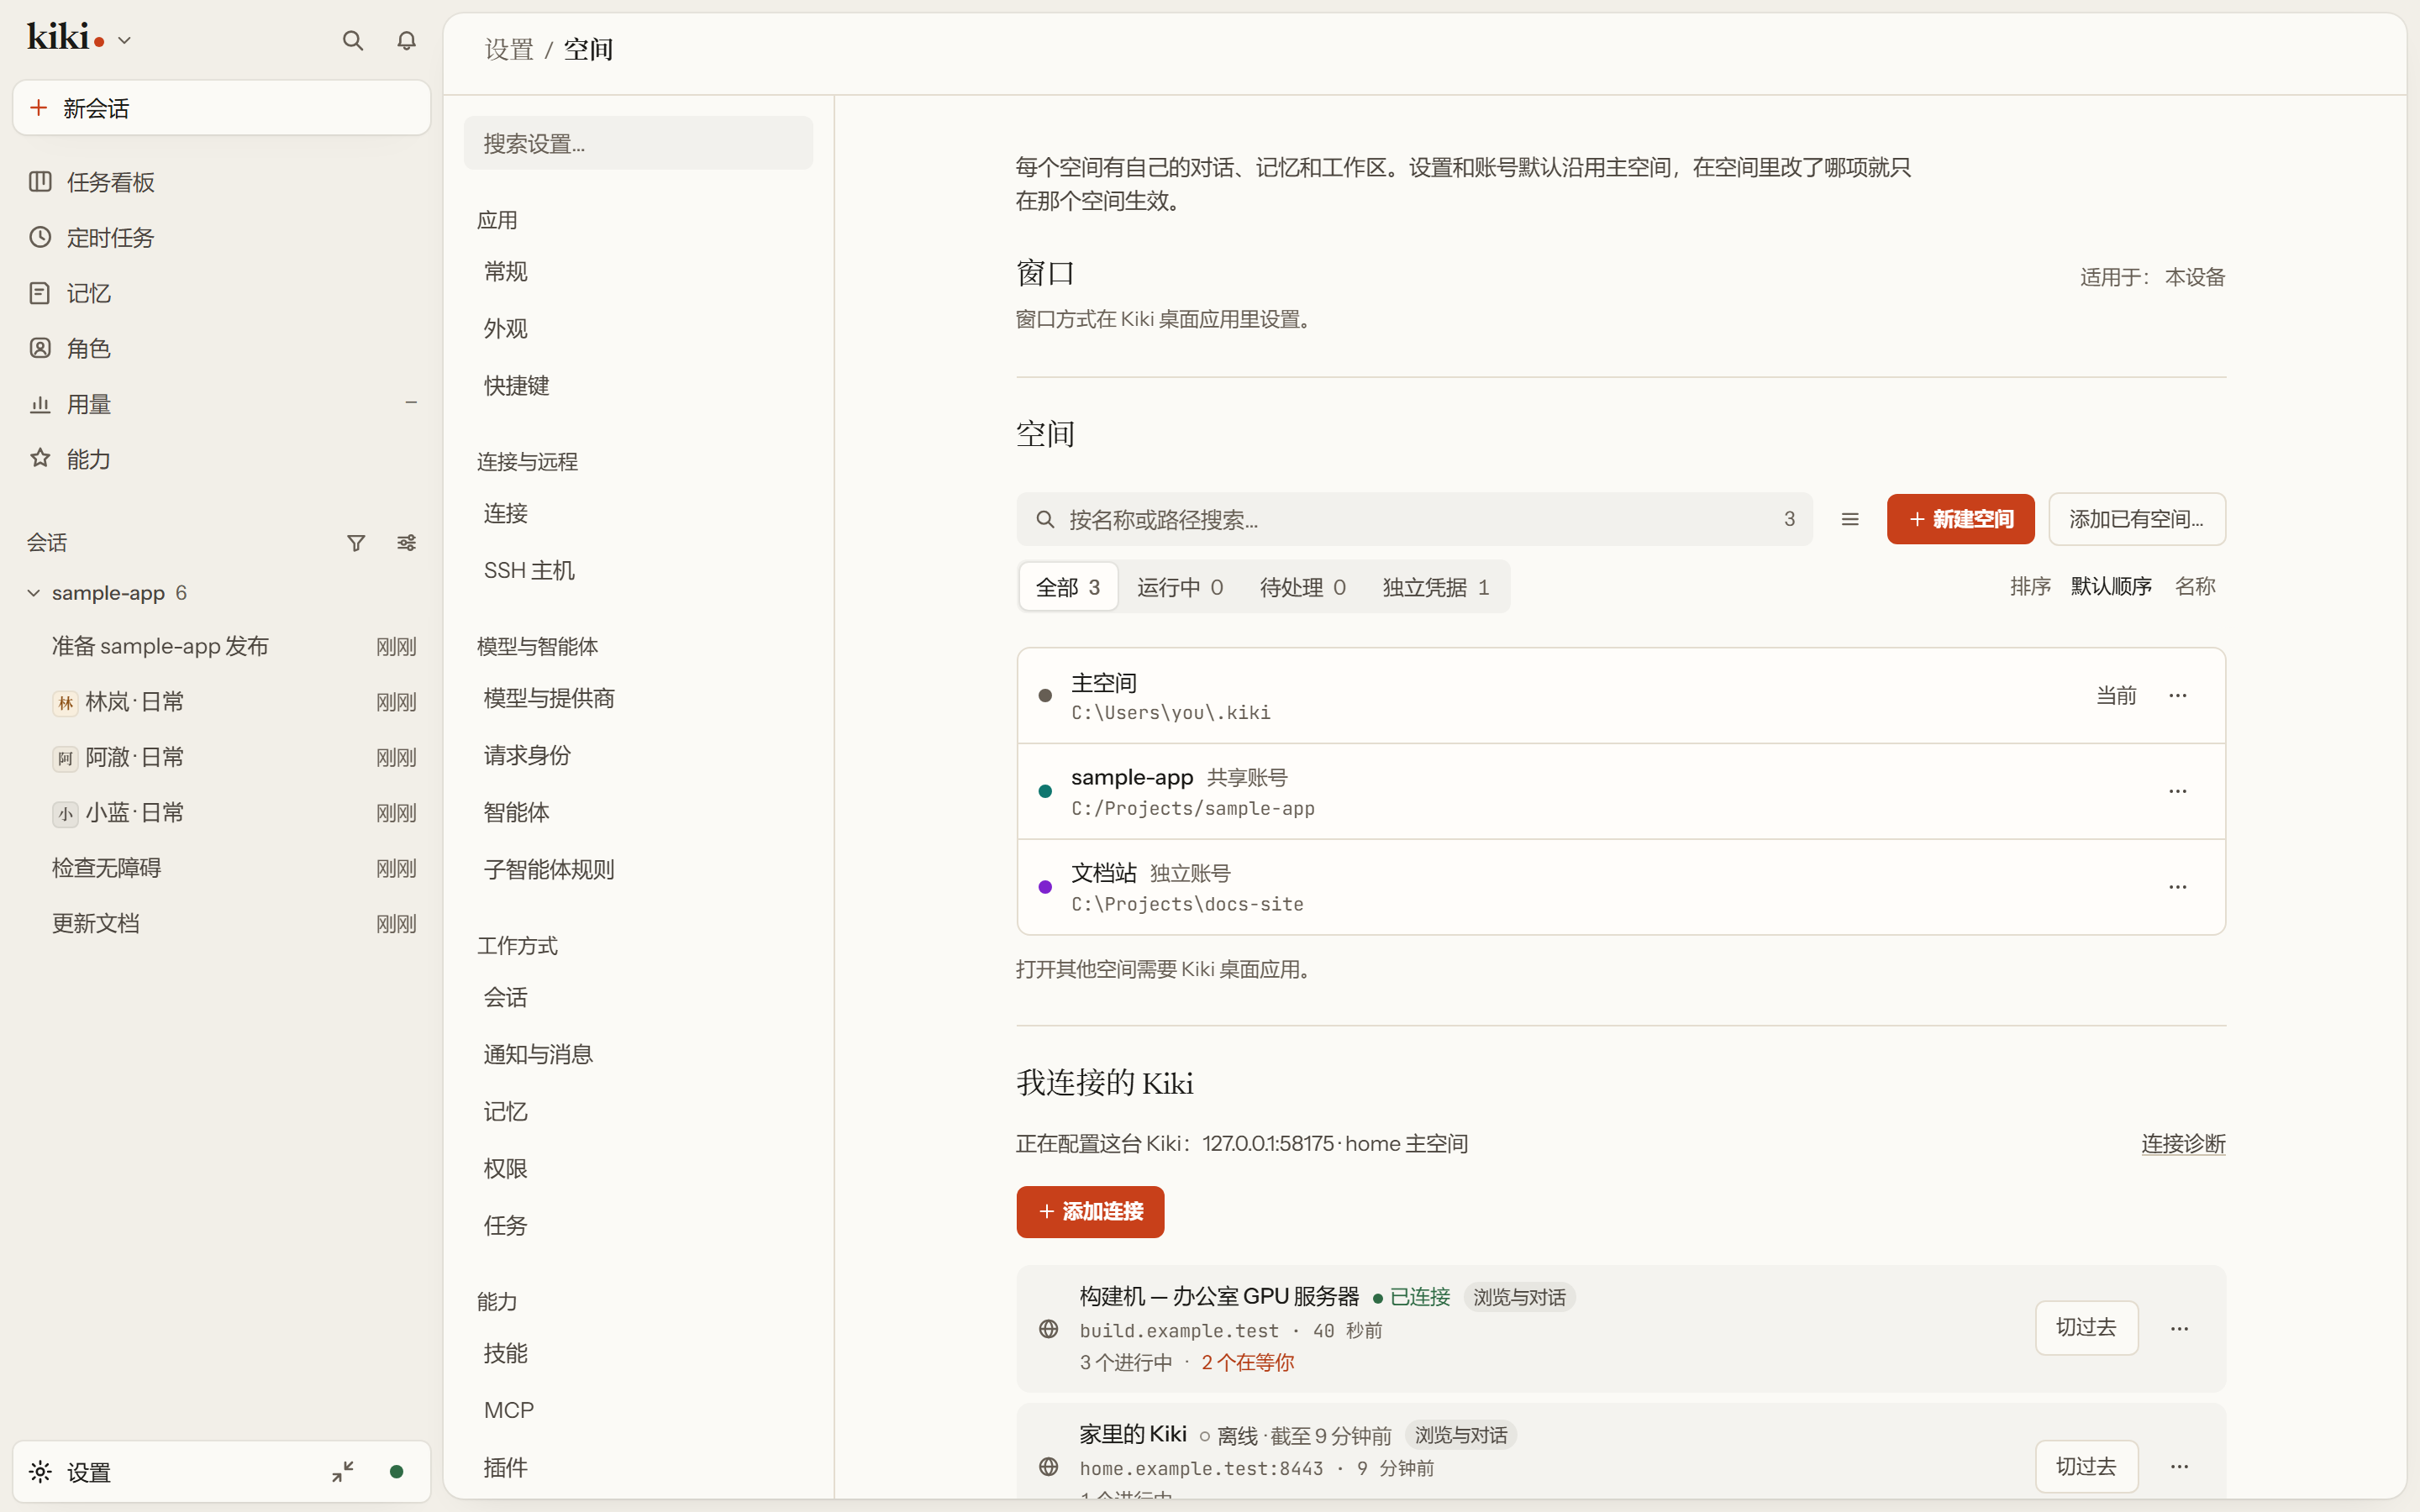Image resolution: width=2420 pixels, height=1512 pixels.
Task: Start a new conversation with 新会话
Action: coord(221,108)
